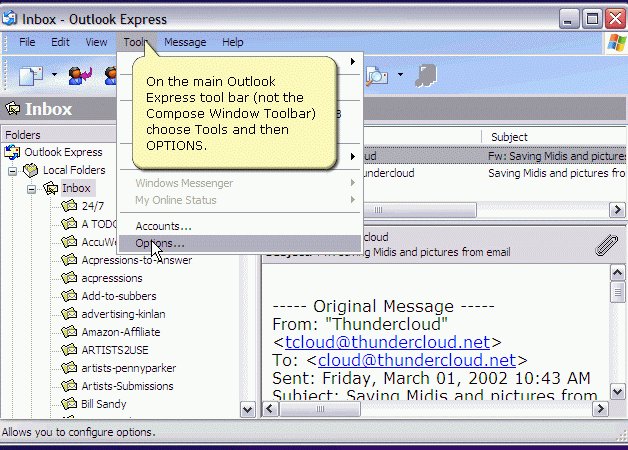Screen dimensions: 628x450
Task: Click the Find toolbar icon
Action: click(377, 76)
